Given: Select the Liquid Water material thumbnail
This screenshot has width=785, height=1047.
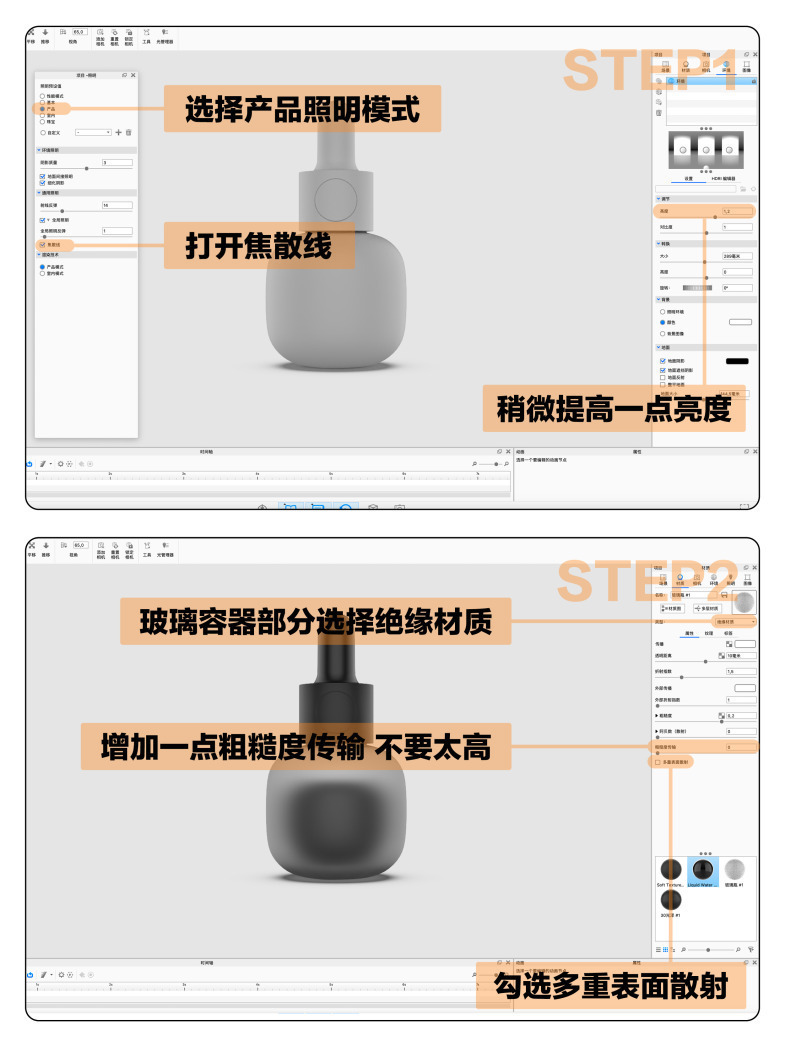Looking at the screenshot, I should point(702,870).
